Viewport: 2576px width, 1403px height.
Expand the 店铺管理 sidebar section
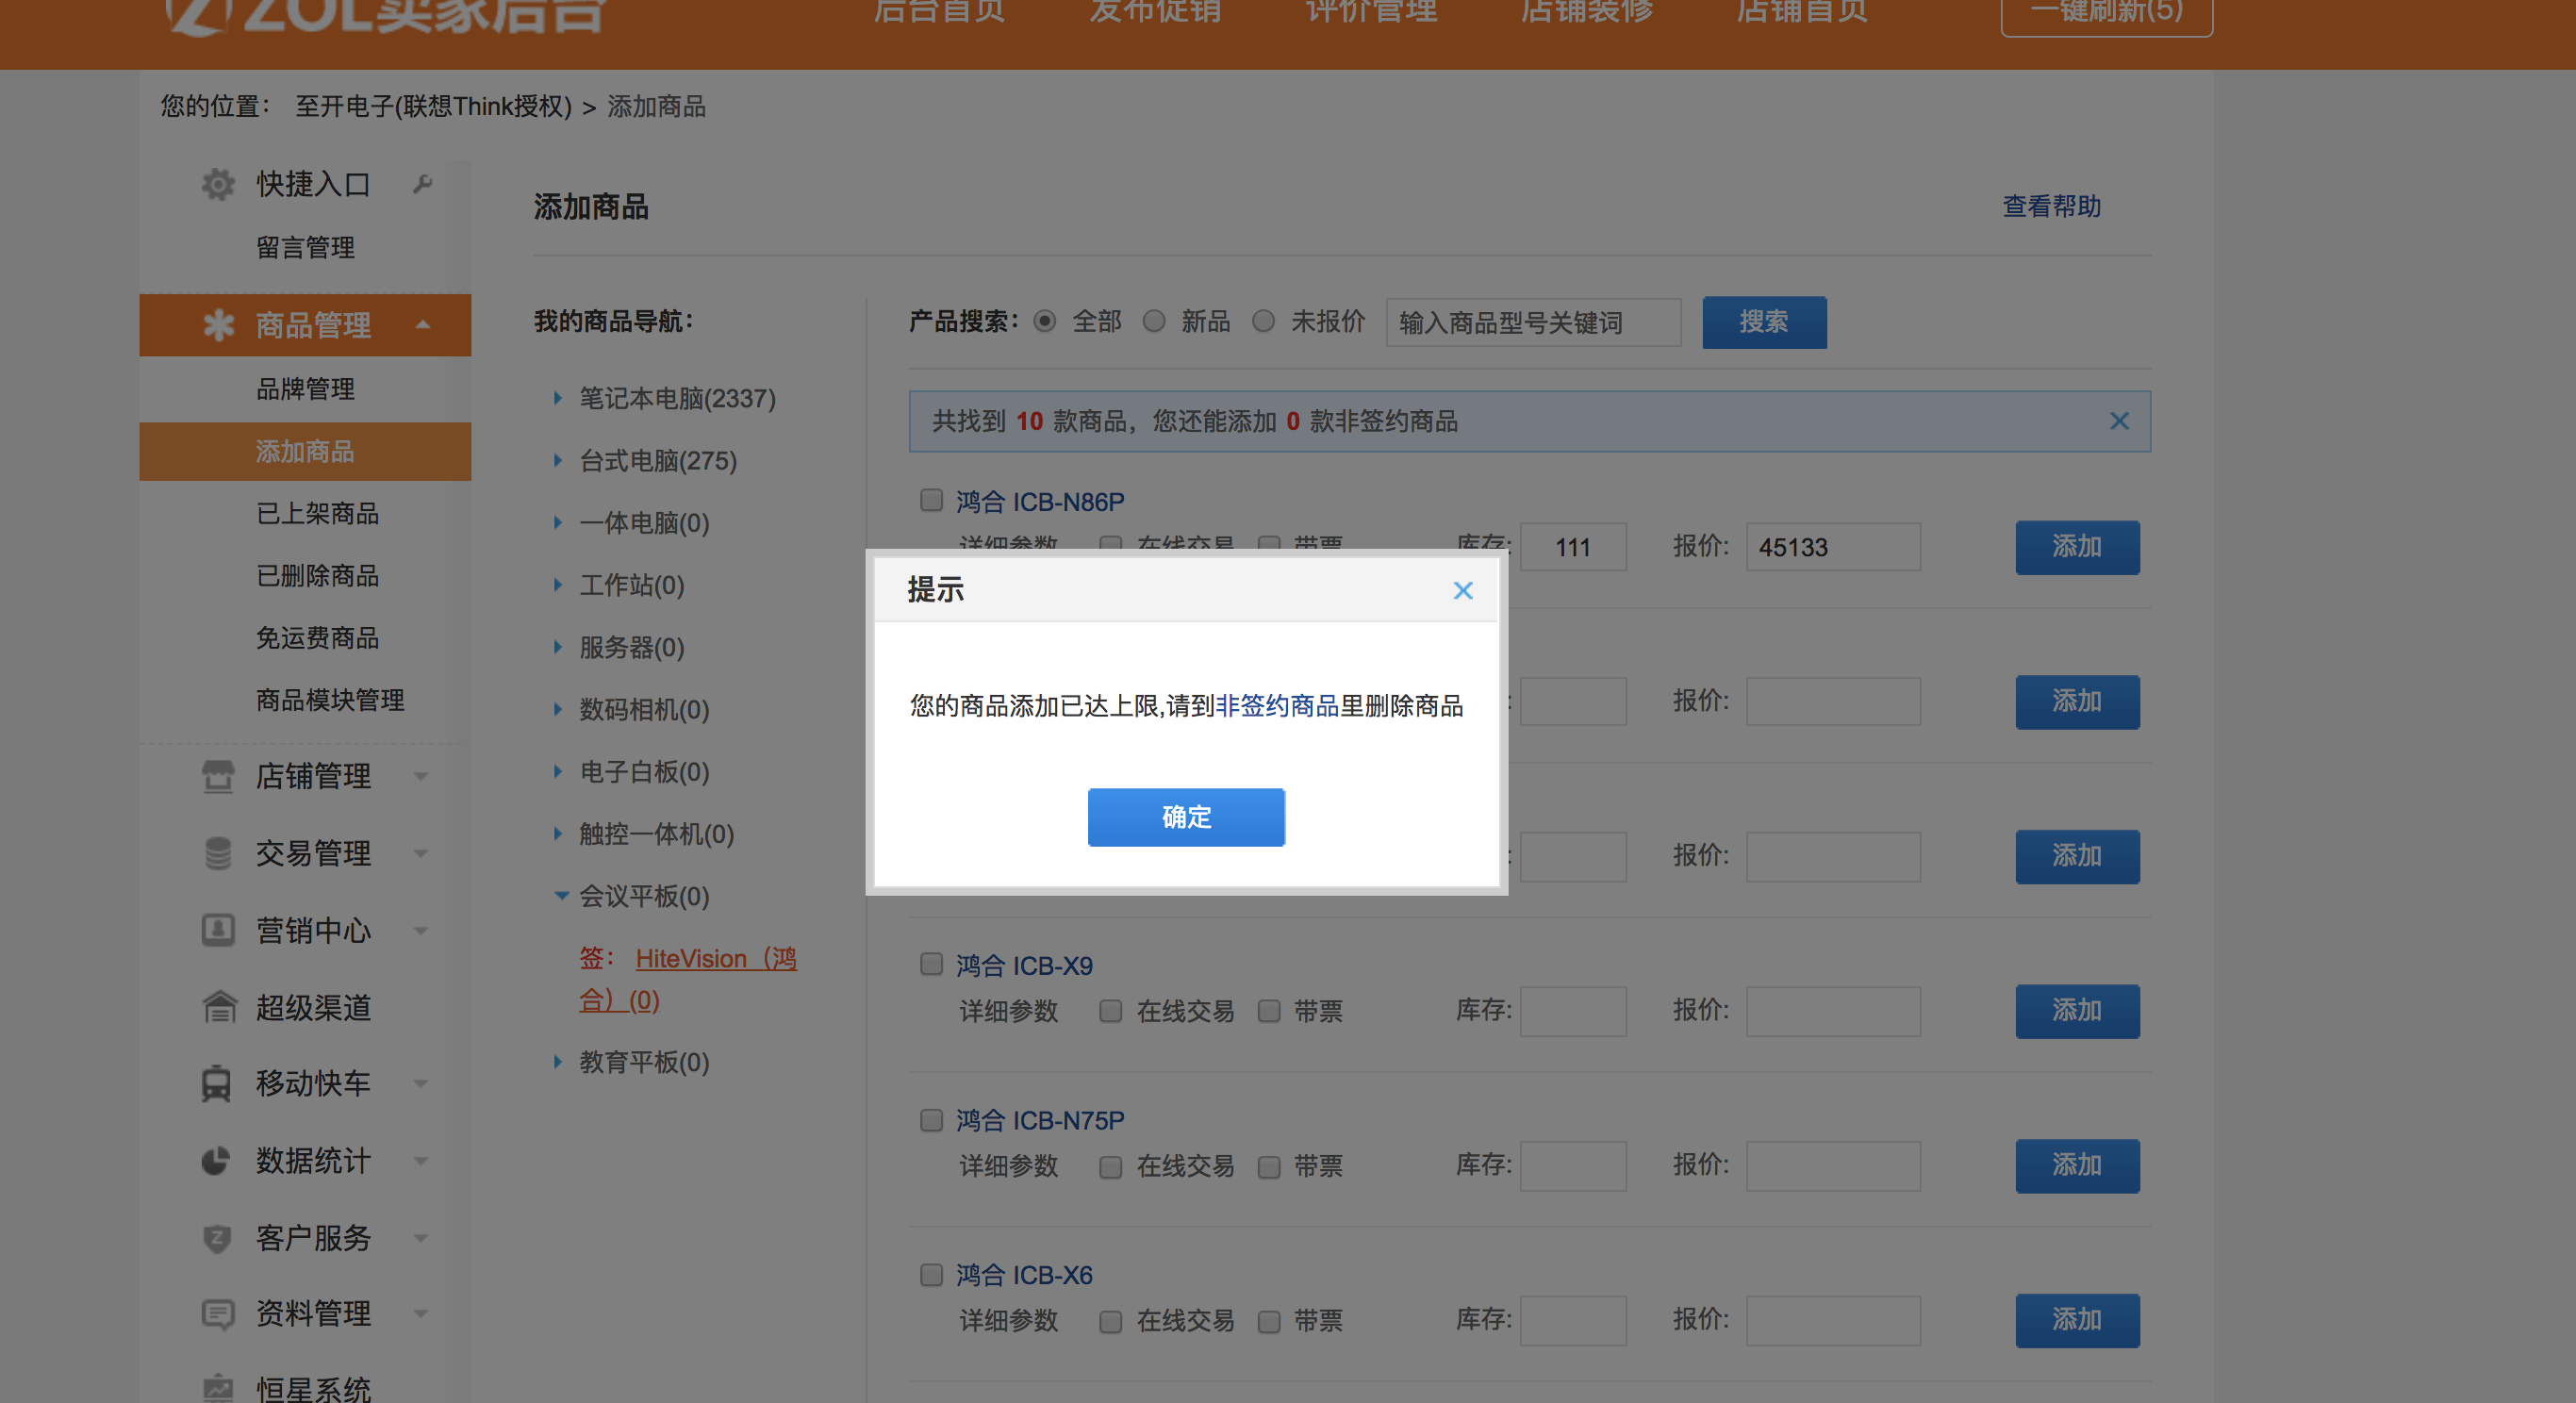pos(421,777)
